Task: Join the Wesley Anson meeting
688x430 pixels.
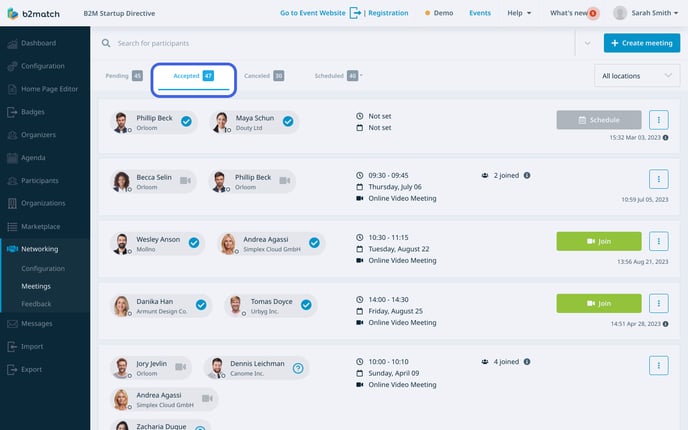Action: pos(598,241)
